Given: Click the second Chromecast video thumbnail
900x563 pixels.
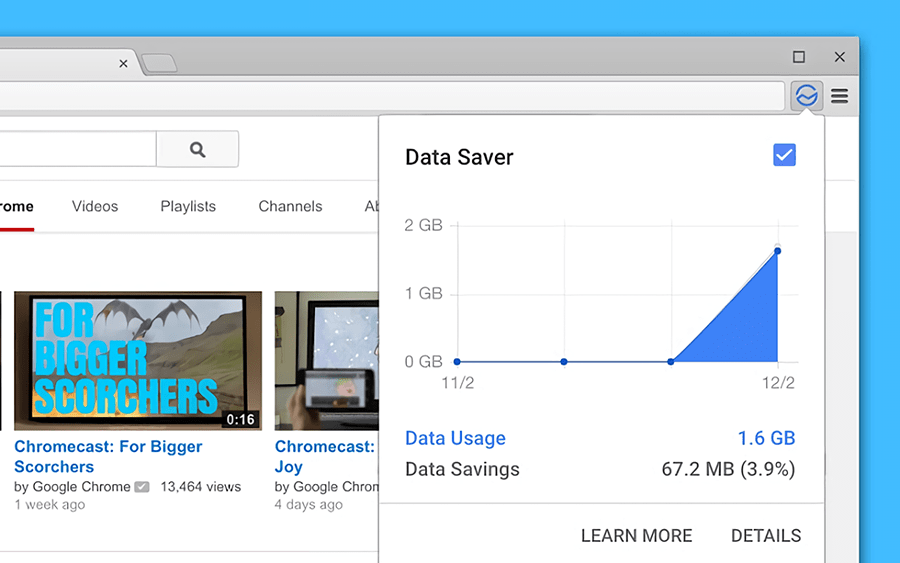Looking at the screenshot, I should (326, 360).
